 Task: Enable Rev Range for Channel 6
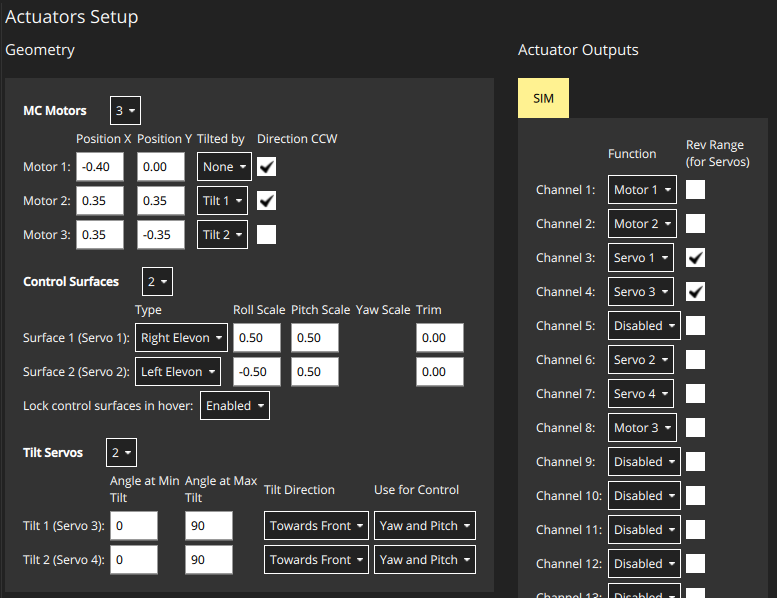pyautogui.click(x=695, y=360)
